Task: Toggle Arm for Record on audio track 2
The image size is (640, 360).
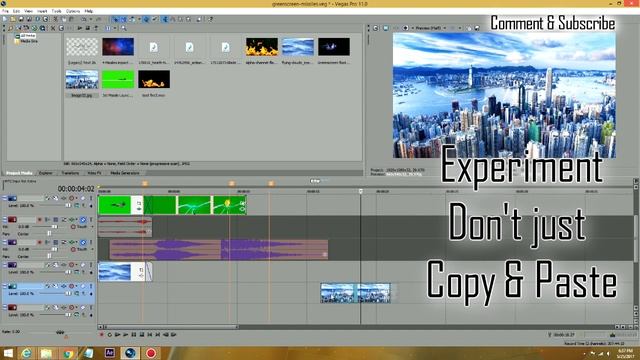Action: [x=40, y=220]
